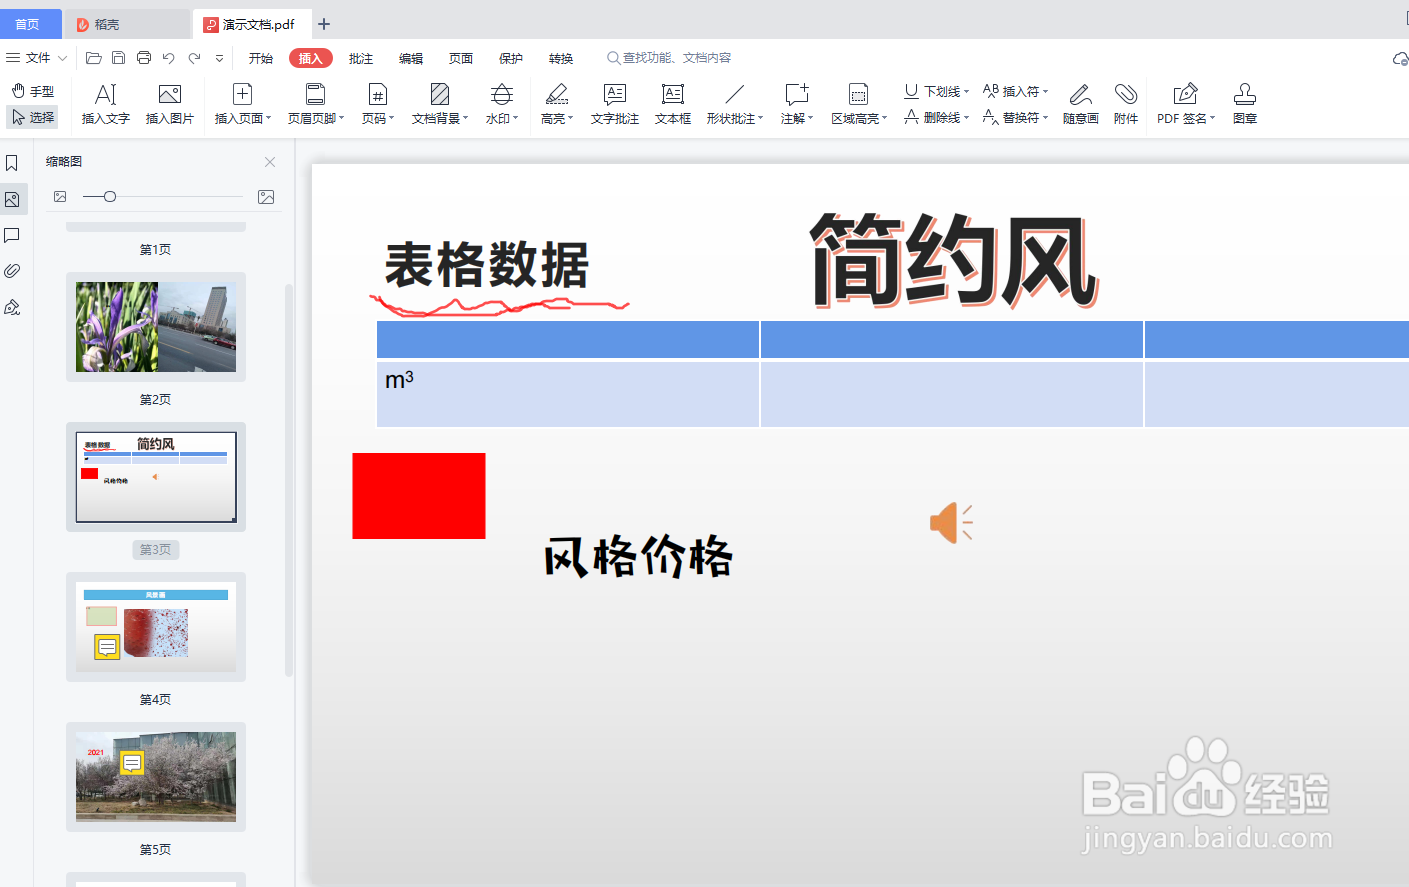Click the cloud sync icon at top right

1400,59
